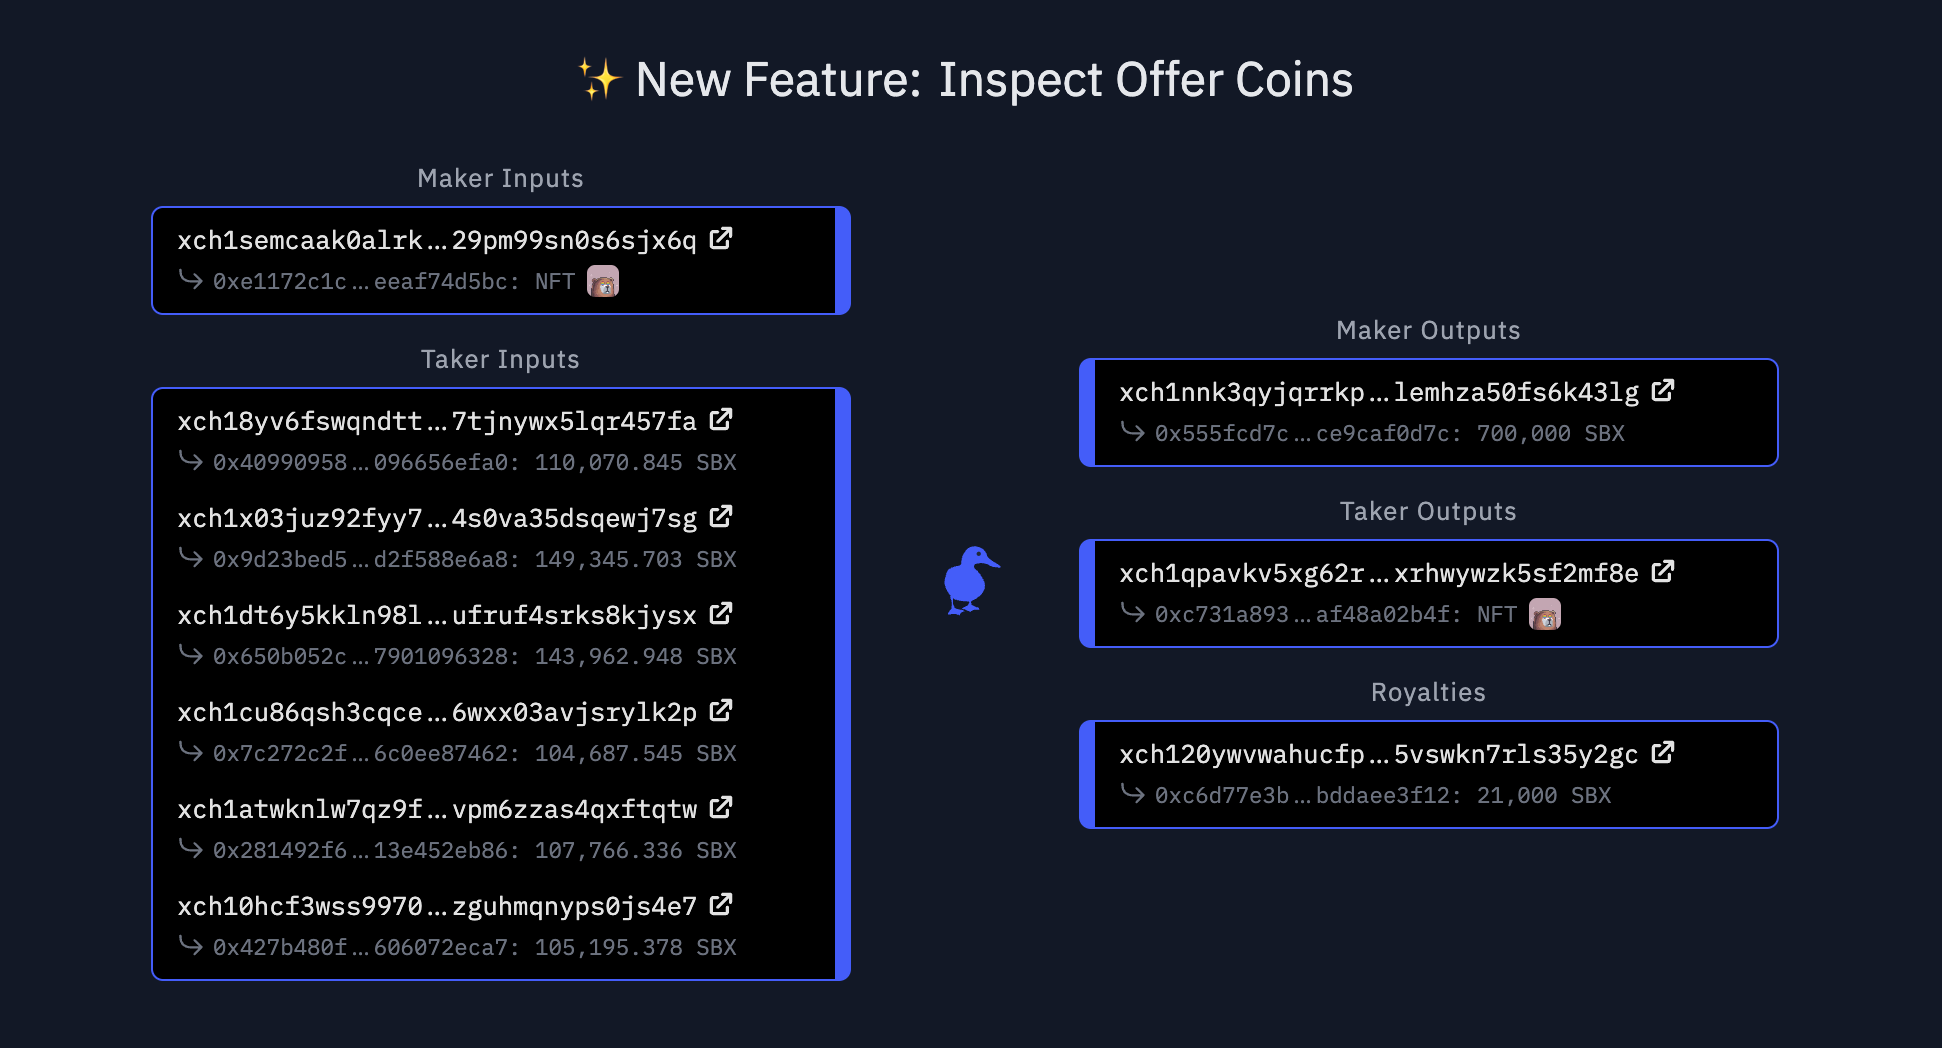Click the blue duck logo icon
1942x1048 pixels.
pos(970,580)
